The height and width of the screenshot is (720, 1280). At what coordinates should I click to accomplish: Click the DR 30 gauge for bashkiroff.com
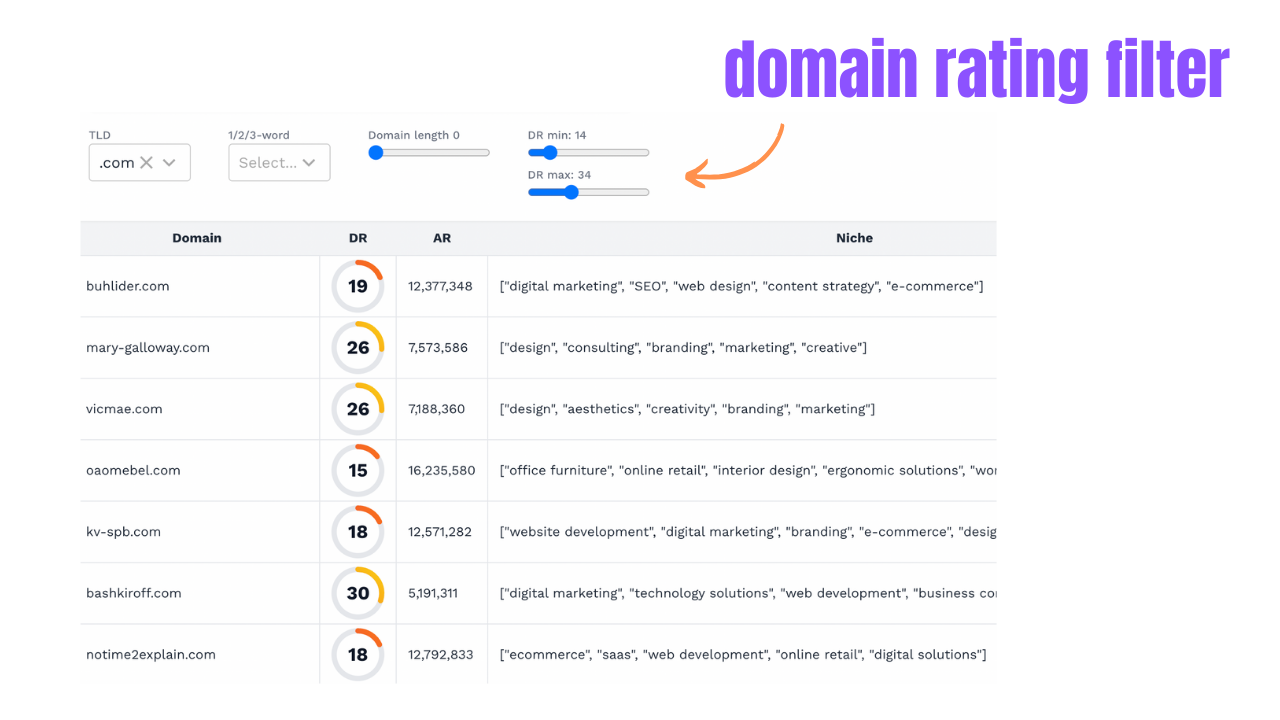click(358, 593)
